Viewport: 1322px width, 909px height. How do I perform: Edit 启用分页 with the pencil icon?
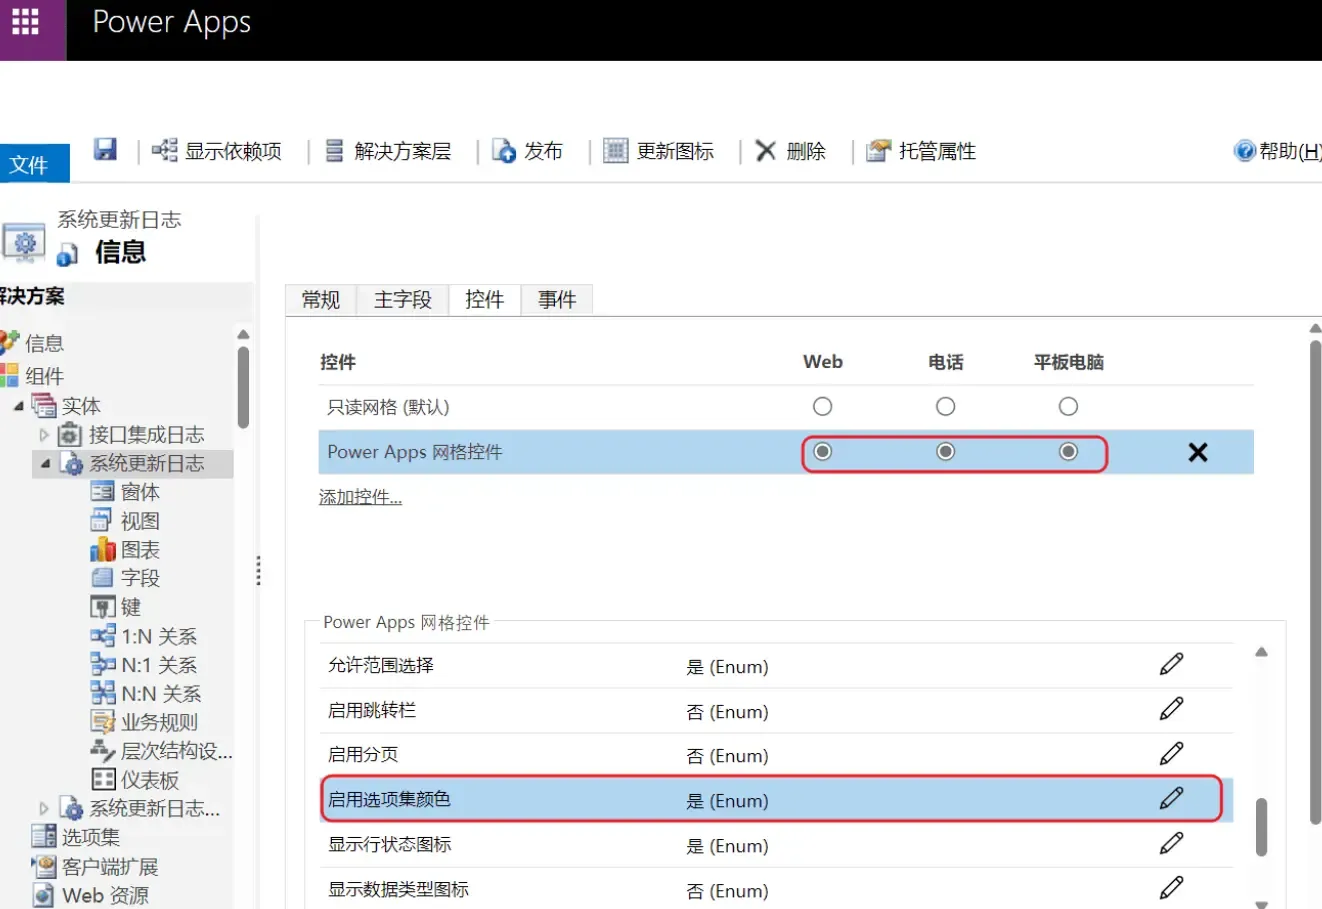[x=1172, y=753]
